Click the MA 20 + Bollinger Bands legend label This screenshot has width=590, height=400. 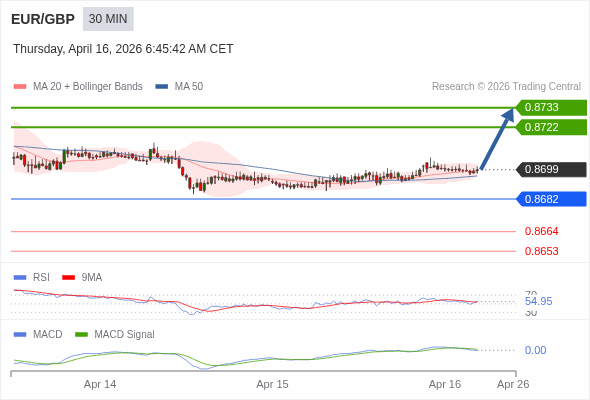coord(88,87)
